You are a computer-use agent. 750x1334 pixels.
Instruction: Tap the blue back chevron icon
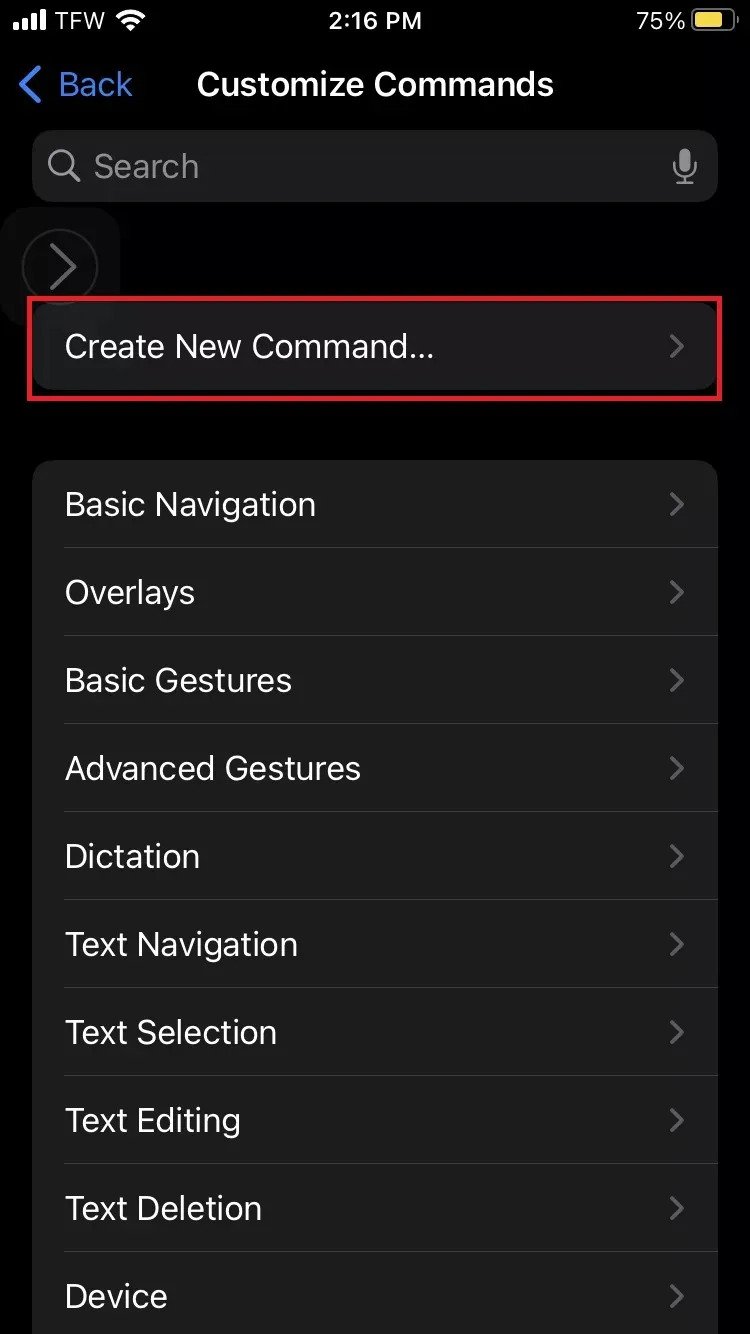(31, 85)
